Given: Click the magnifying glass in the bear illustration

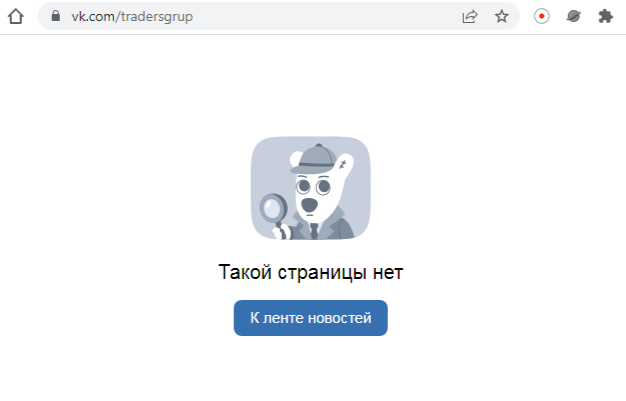Looking at the screenshot, I should coord(274,208).
